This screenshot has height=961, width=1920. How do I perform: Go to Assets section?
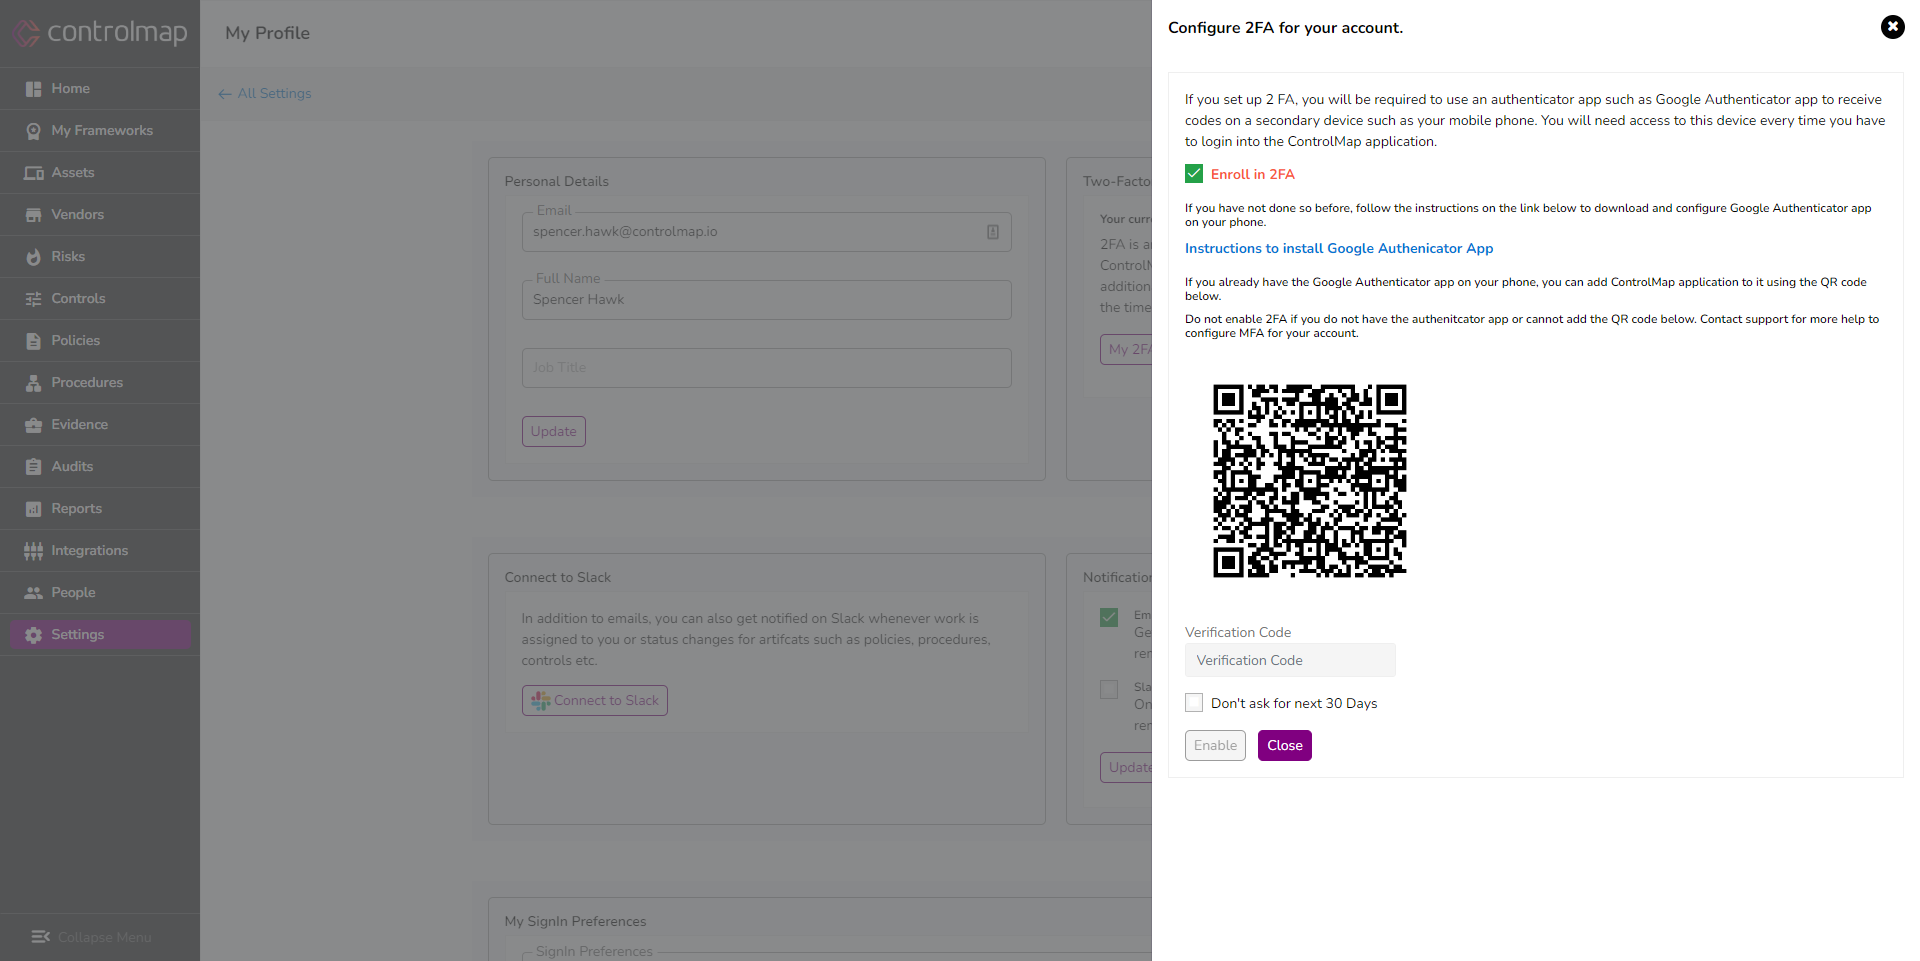coord(100,173)
